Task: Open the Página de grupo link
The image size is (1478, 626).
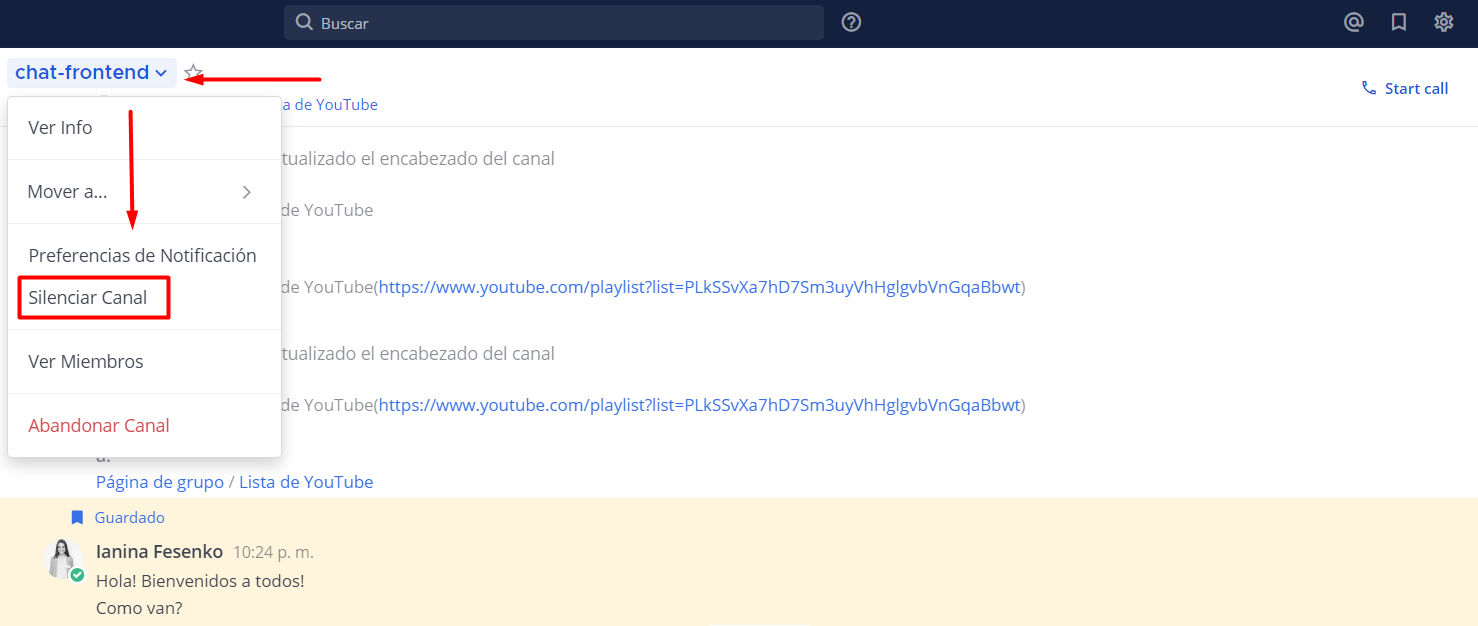Action: (x=160, y=482)
